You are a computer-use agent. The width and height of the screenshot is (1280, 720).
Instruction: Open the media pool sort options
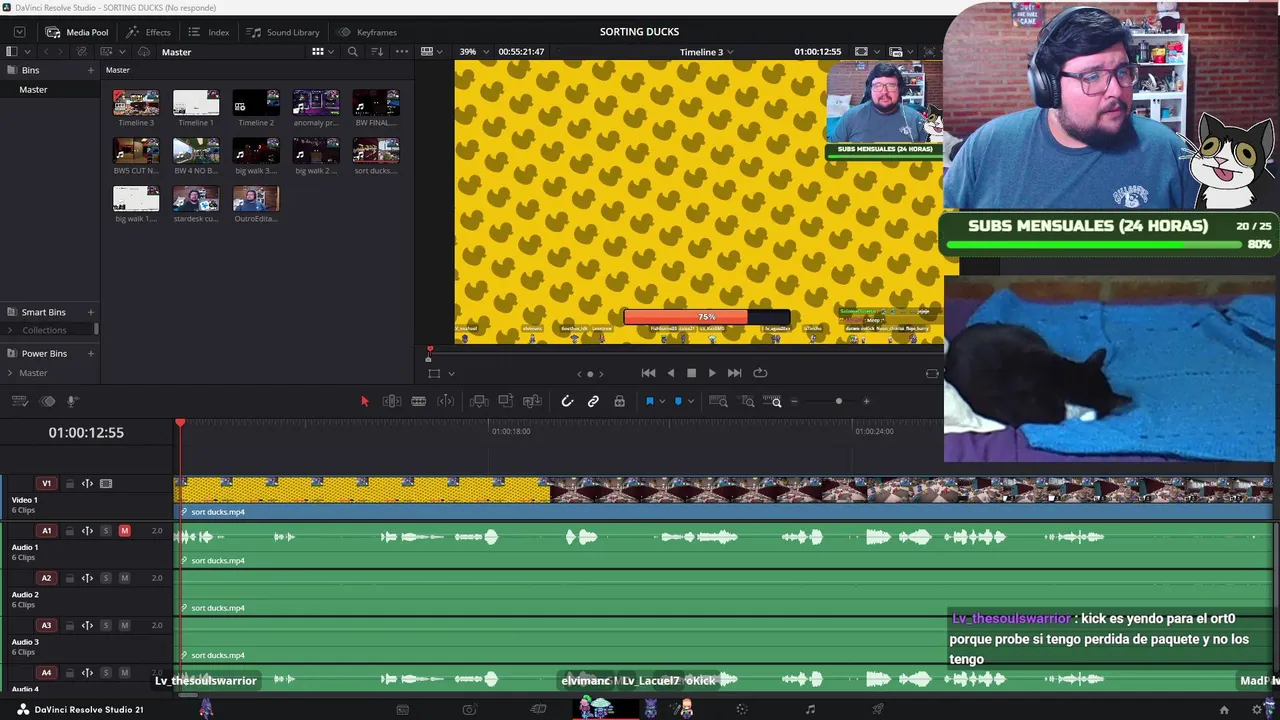point(377,51)
